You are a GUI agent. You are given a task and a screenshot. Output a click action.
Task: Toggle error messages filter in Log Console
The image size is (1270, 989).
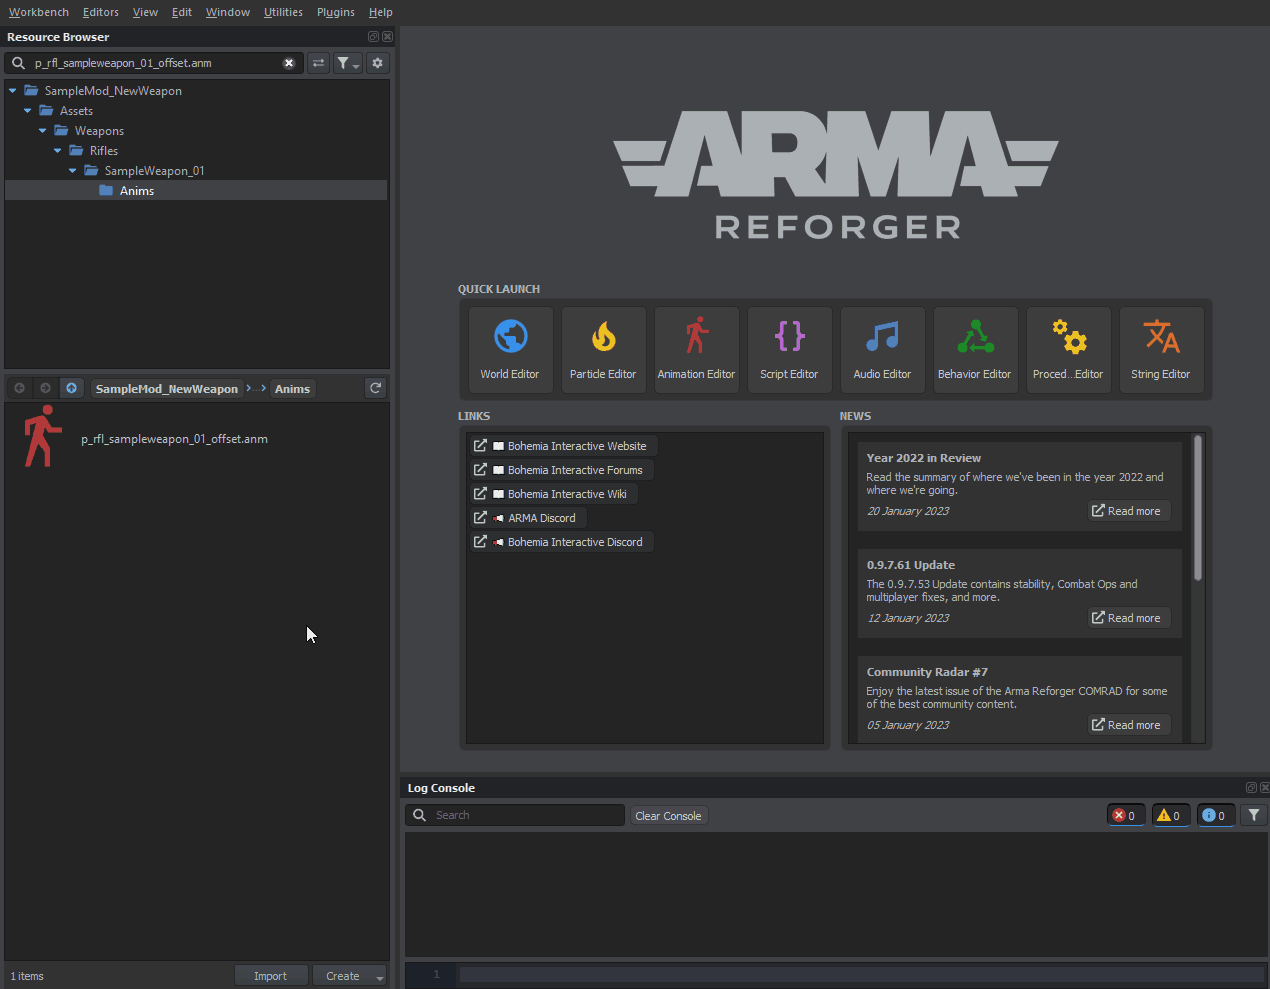(x=1125, y=815)
